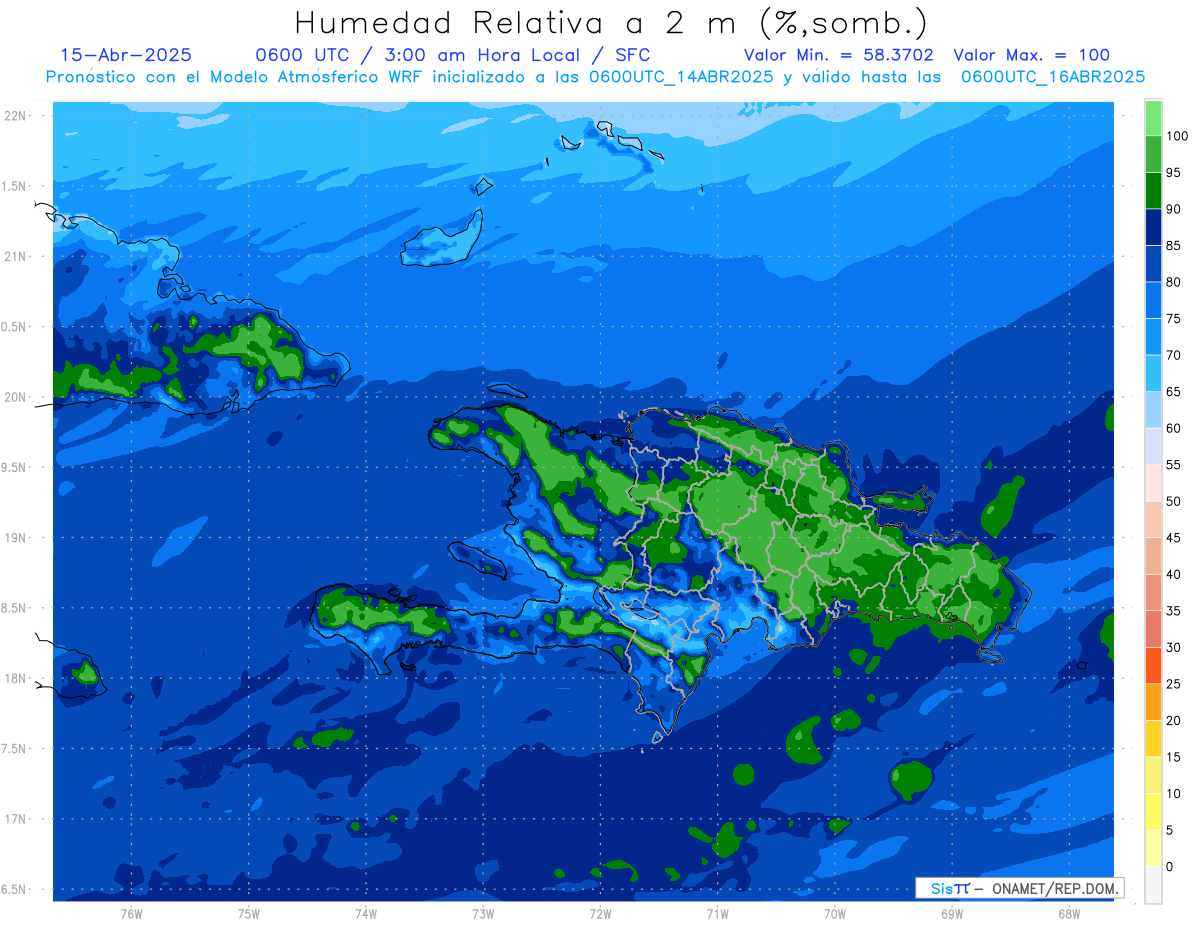The width and height of the screenshot is (1200, 927).
Task: Click the "Valor Min. = 58.3702" text
Action: (x=839, y=56)
